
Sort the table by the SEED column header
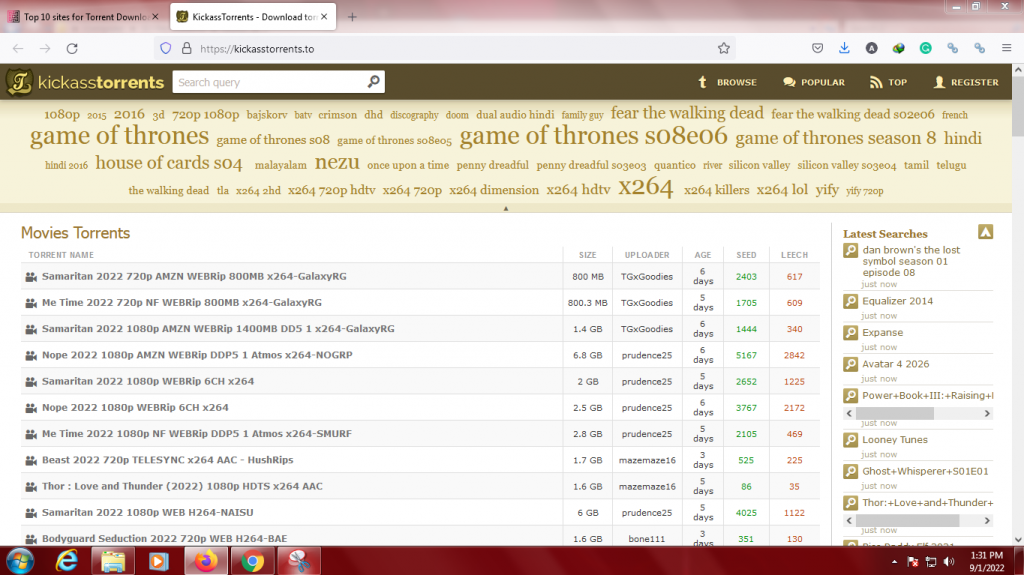[746, 255]
